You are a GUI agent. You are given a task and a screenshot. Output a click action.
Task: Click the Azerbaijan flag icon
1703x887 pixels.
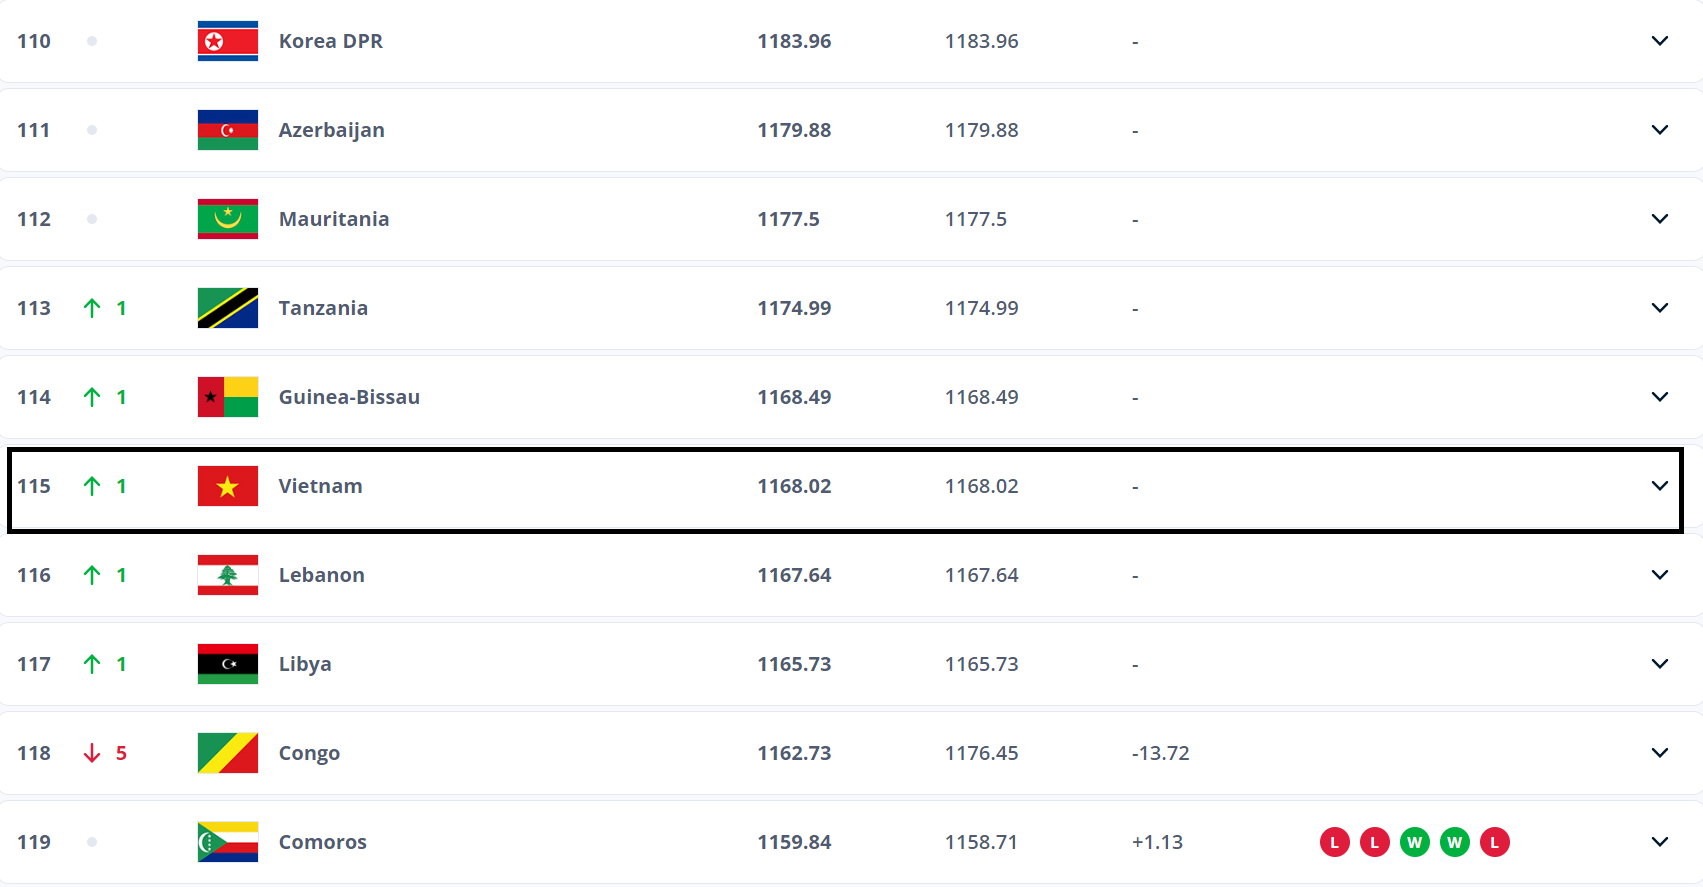tap(228, 130)
